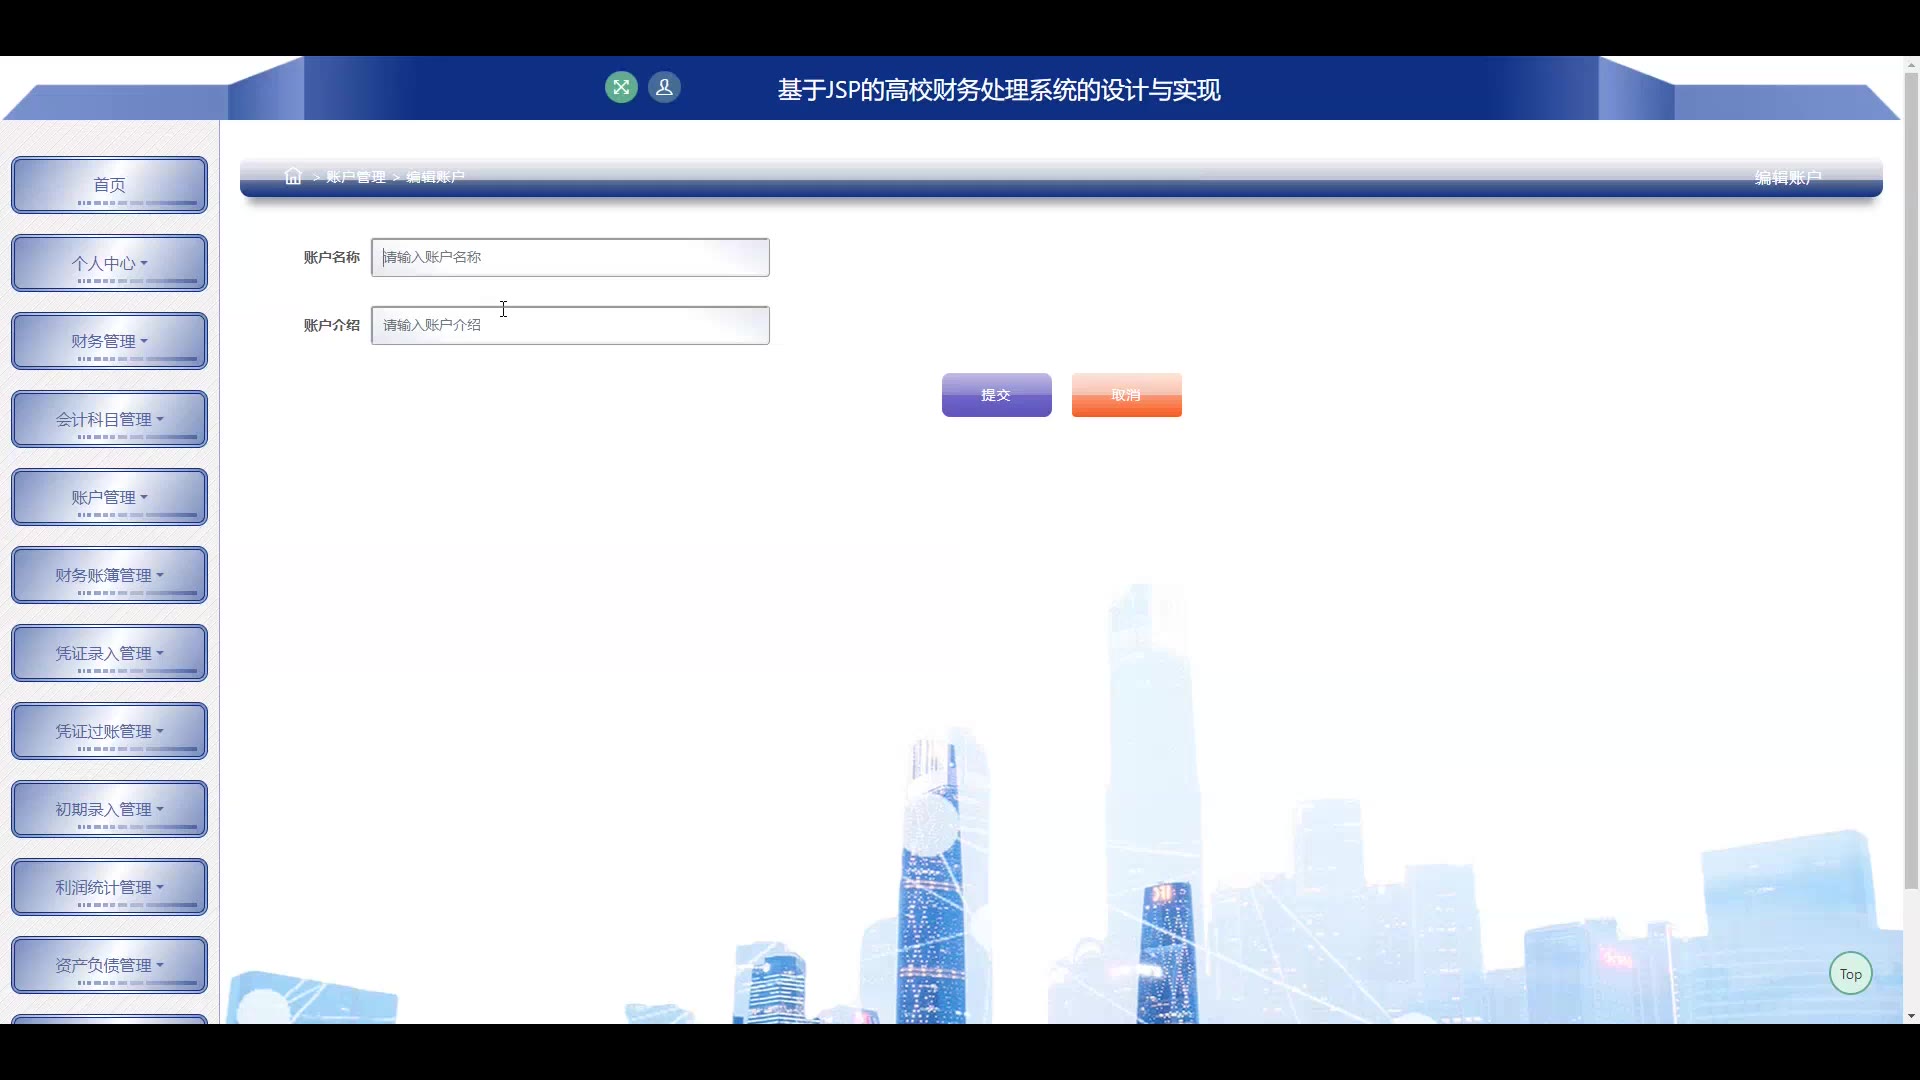Screen dimensions: 1920x1080
Task: Expand the 初期录入管理 sidebar menu
Action: pos(110,809)
